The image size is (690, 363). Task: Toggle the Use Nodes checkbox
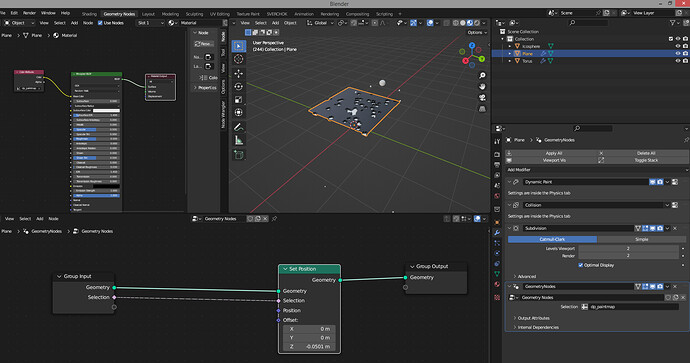(x=100, y=23)
